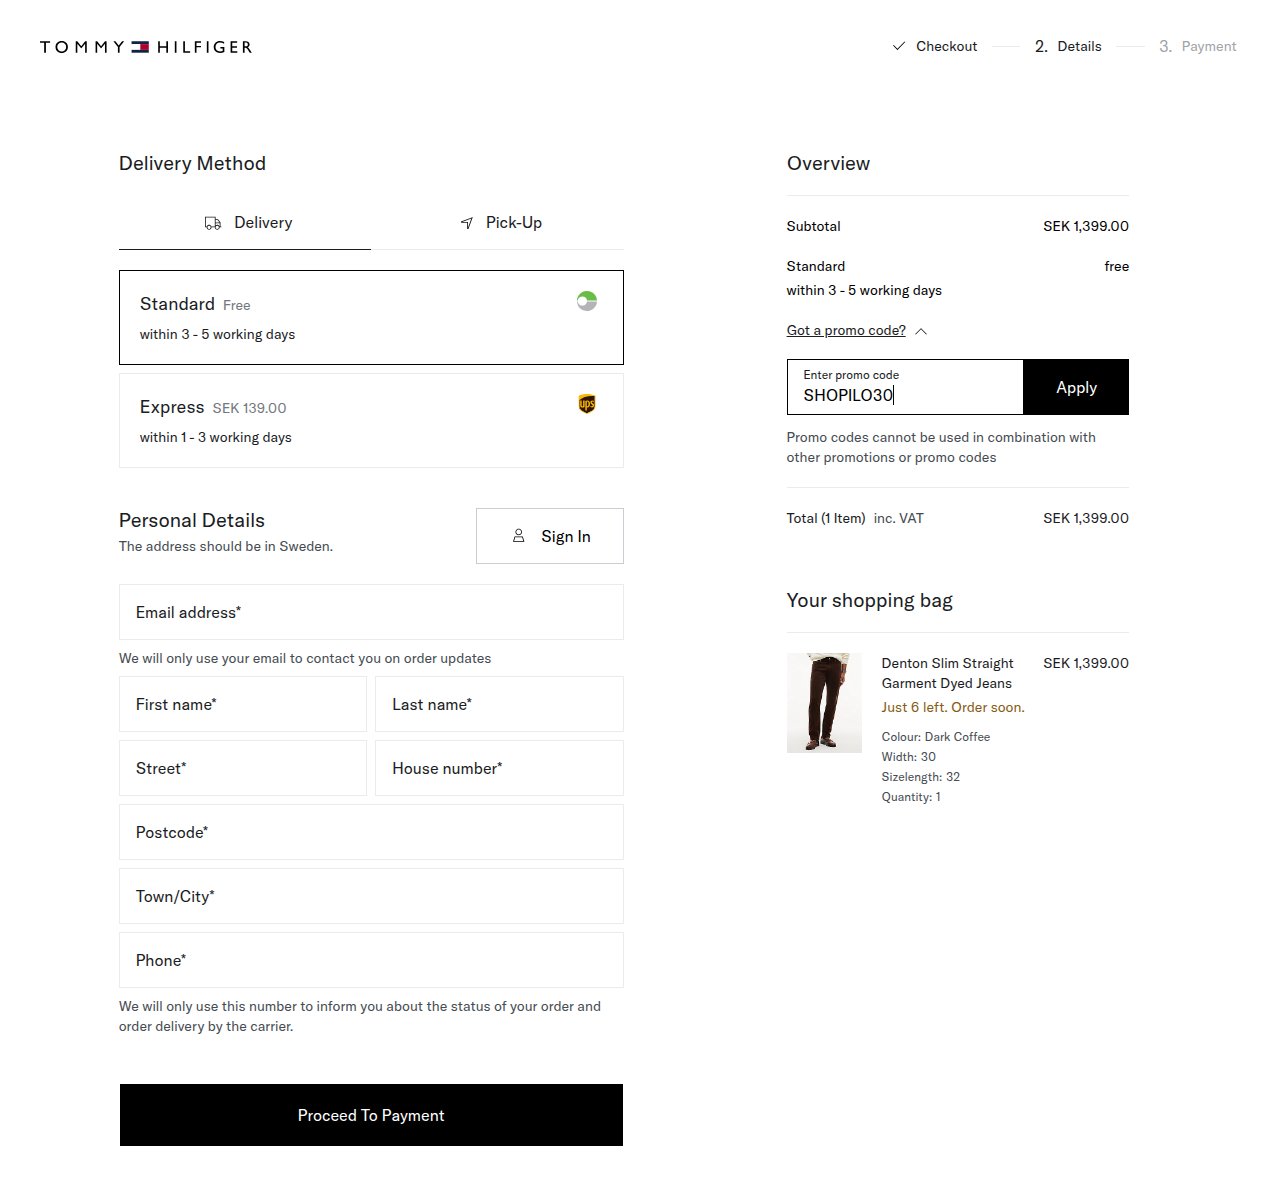Click the delivery truck icon
Screen dimensions: 1280x1200
(213, 223)
